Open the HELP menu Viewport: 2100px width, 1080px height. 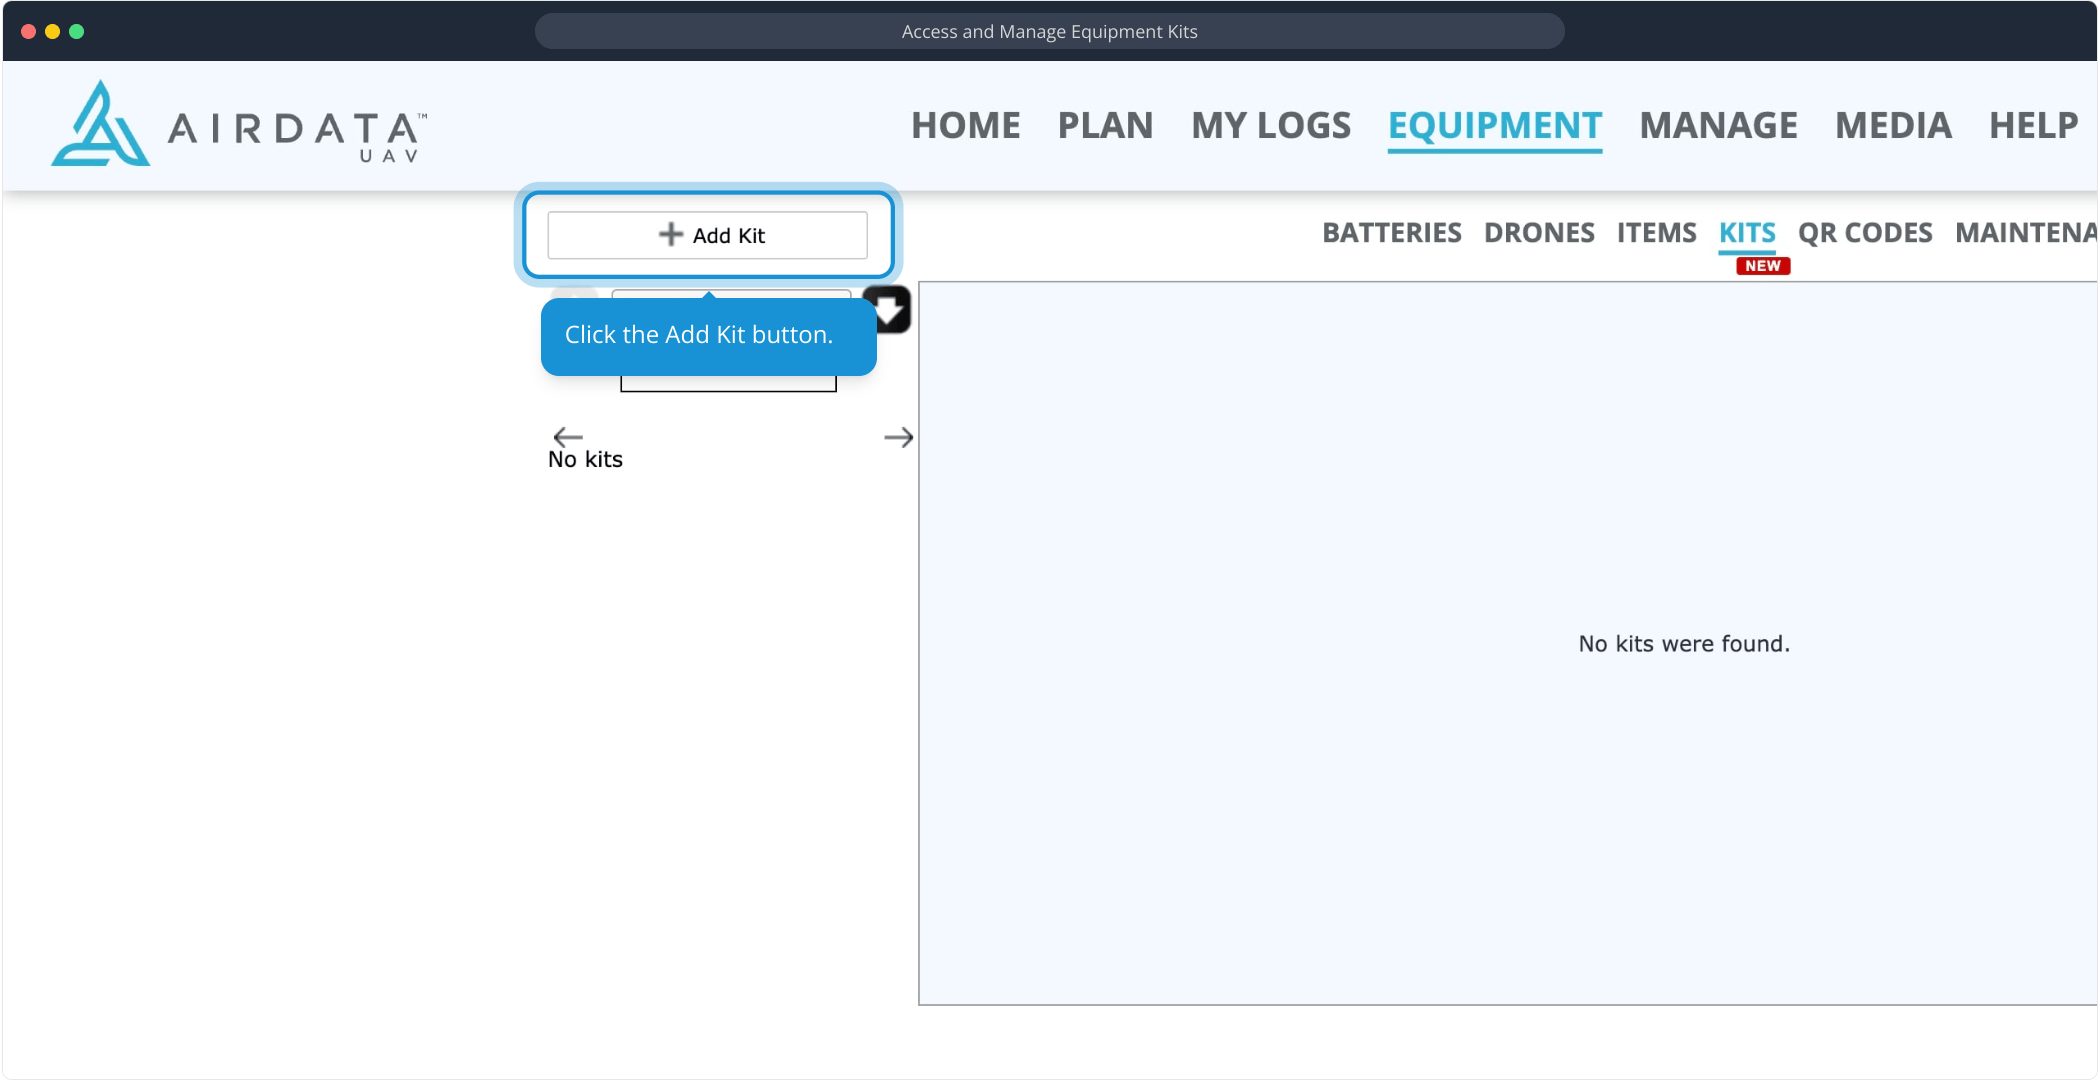(x=2033, y=126)
